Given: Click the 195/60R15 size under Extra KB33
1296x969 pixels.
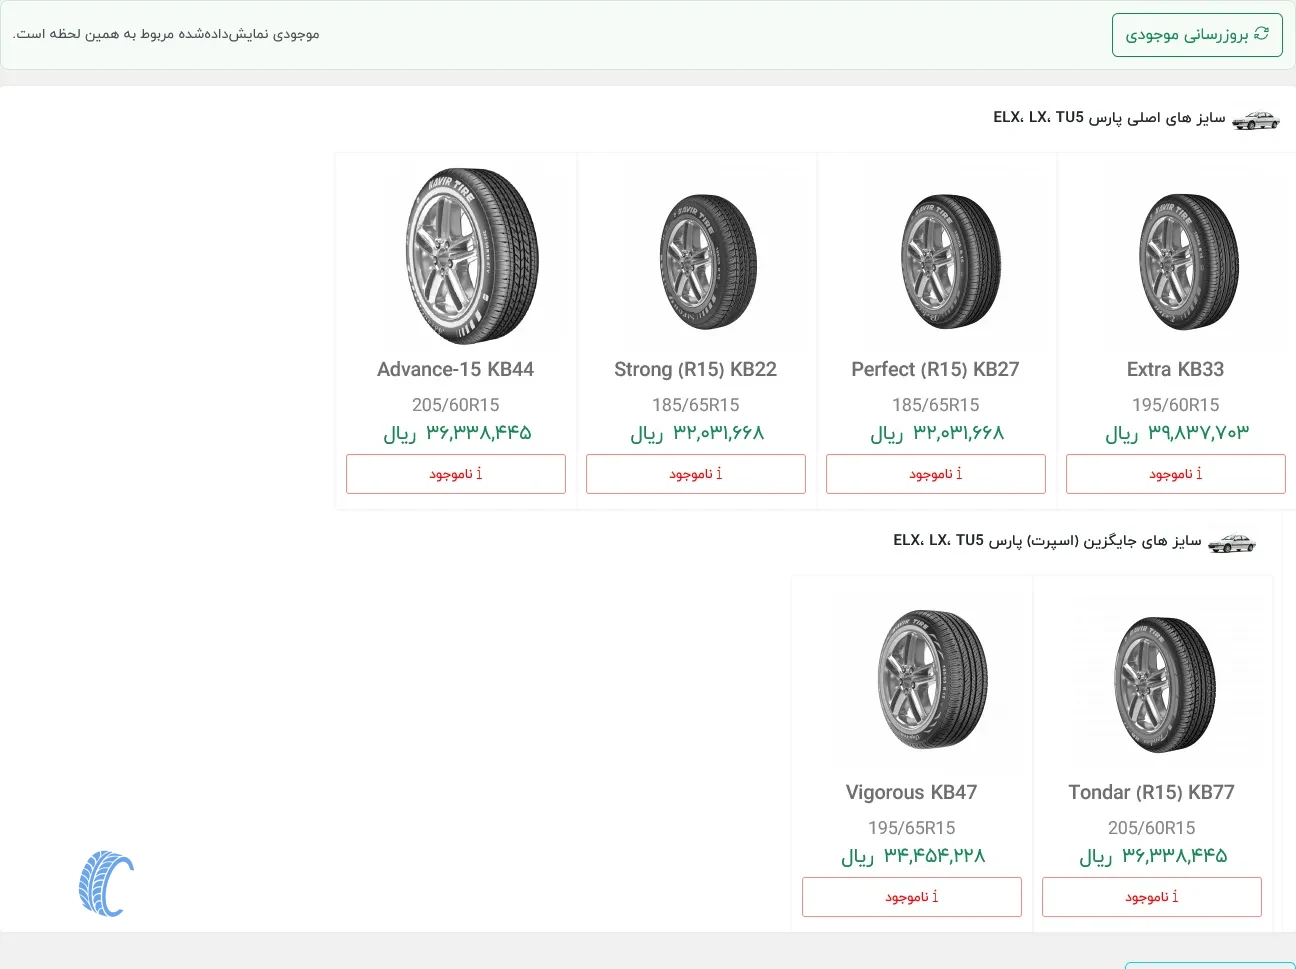Looking at the screenshot, I should point(1176,405).
